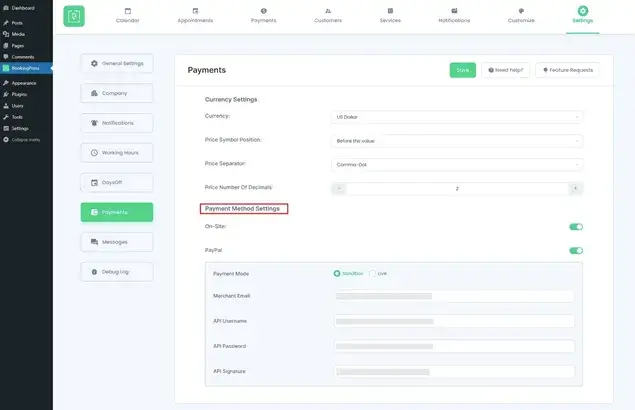Click the Settings gear icon in top navigation
The height and width of the screenshot is (410, 635).
click(583, 11)
